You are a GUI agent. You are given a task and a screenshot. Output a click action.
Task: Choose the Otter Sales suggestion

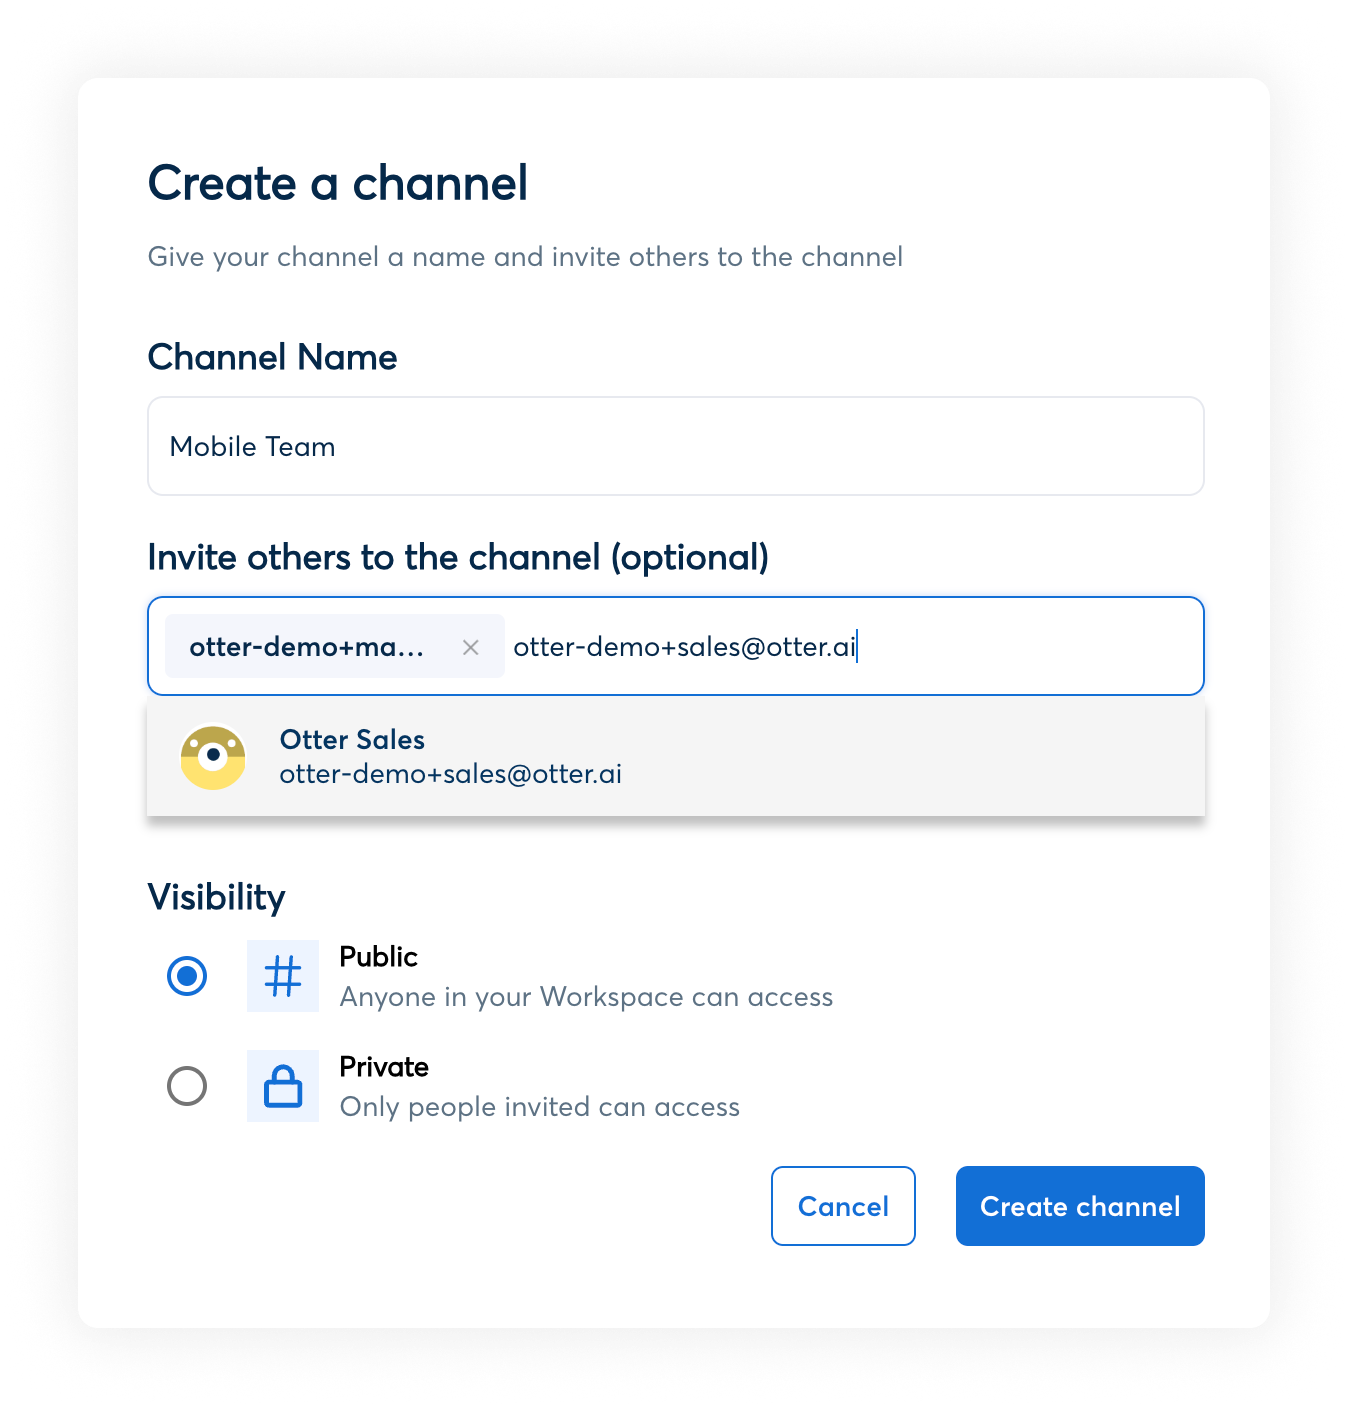click(x=676, y=757)
